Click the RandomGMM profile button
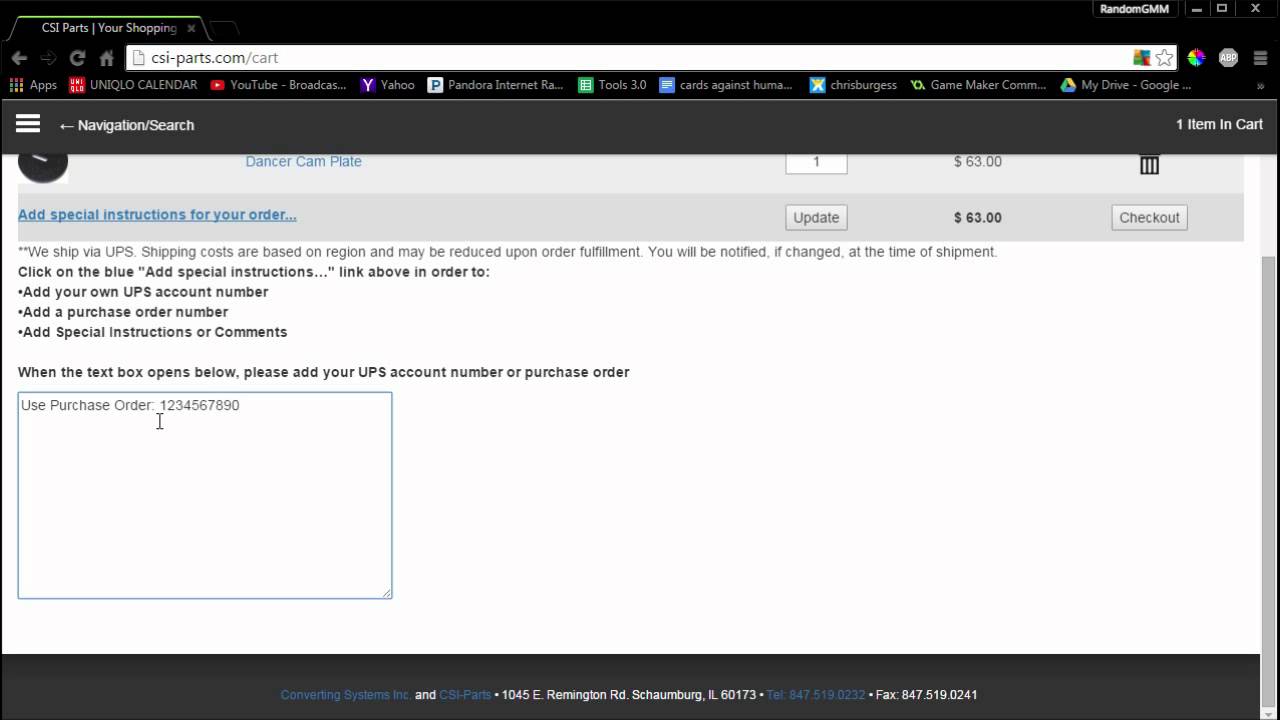The width and height of the screenshot is (1280, 720). [1134, 9]
